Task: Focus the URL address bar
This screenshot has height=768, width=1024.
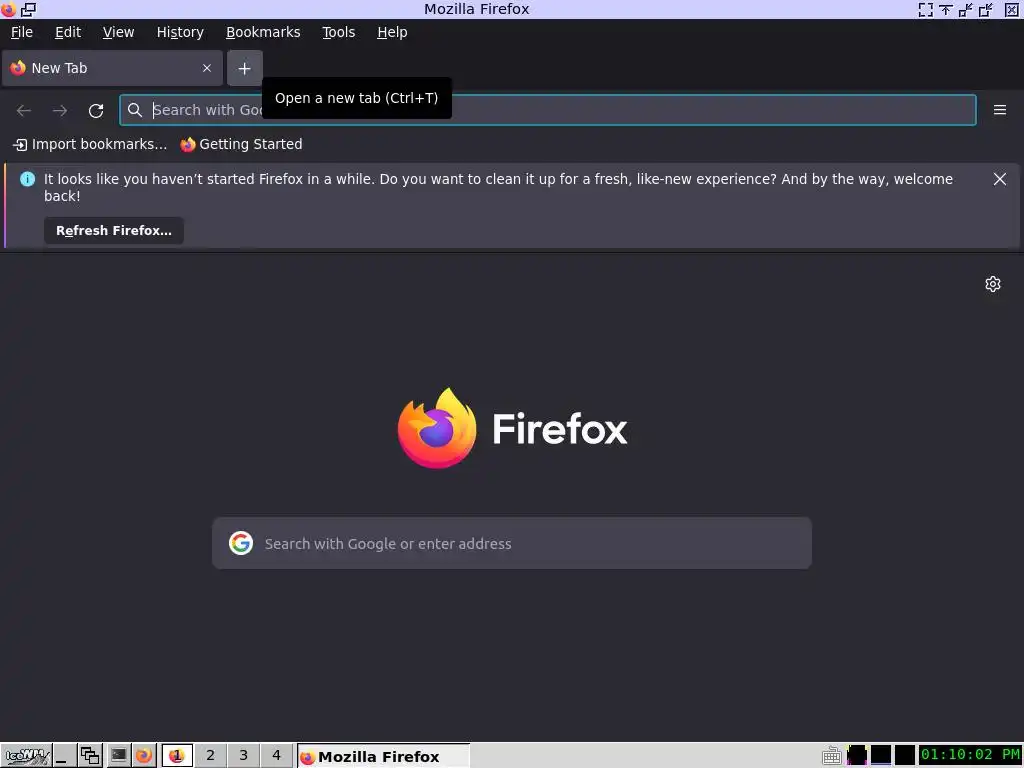Action: click(x=548, y=110)
